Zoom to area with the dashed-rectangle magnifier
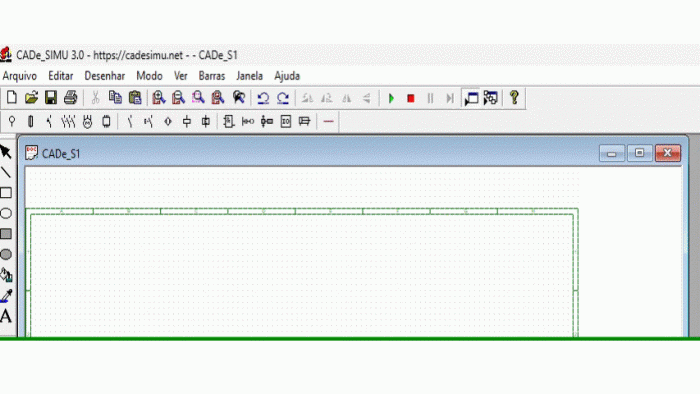700x394 pixels. coord(198,98)
